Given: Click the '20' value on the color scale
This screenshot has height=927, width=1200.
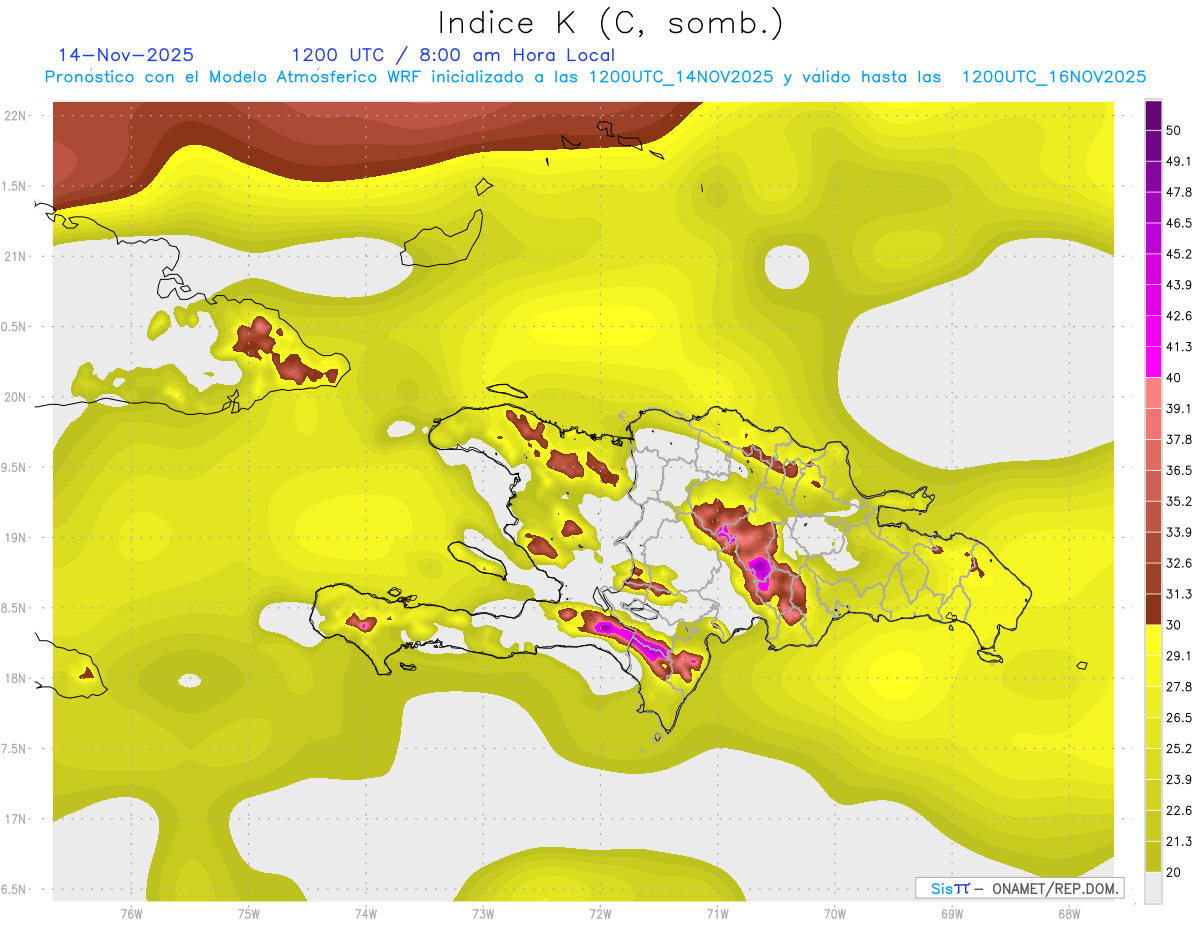Looking at the screenshot, I should [1175, 873].
